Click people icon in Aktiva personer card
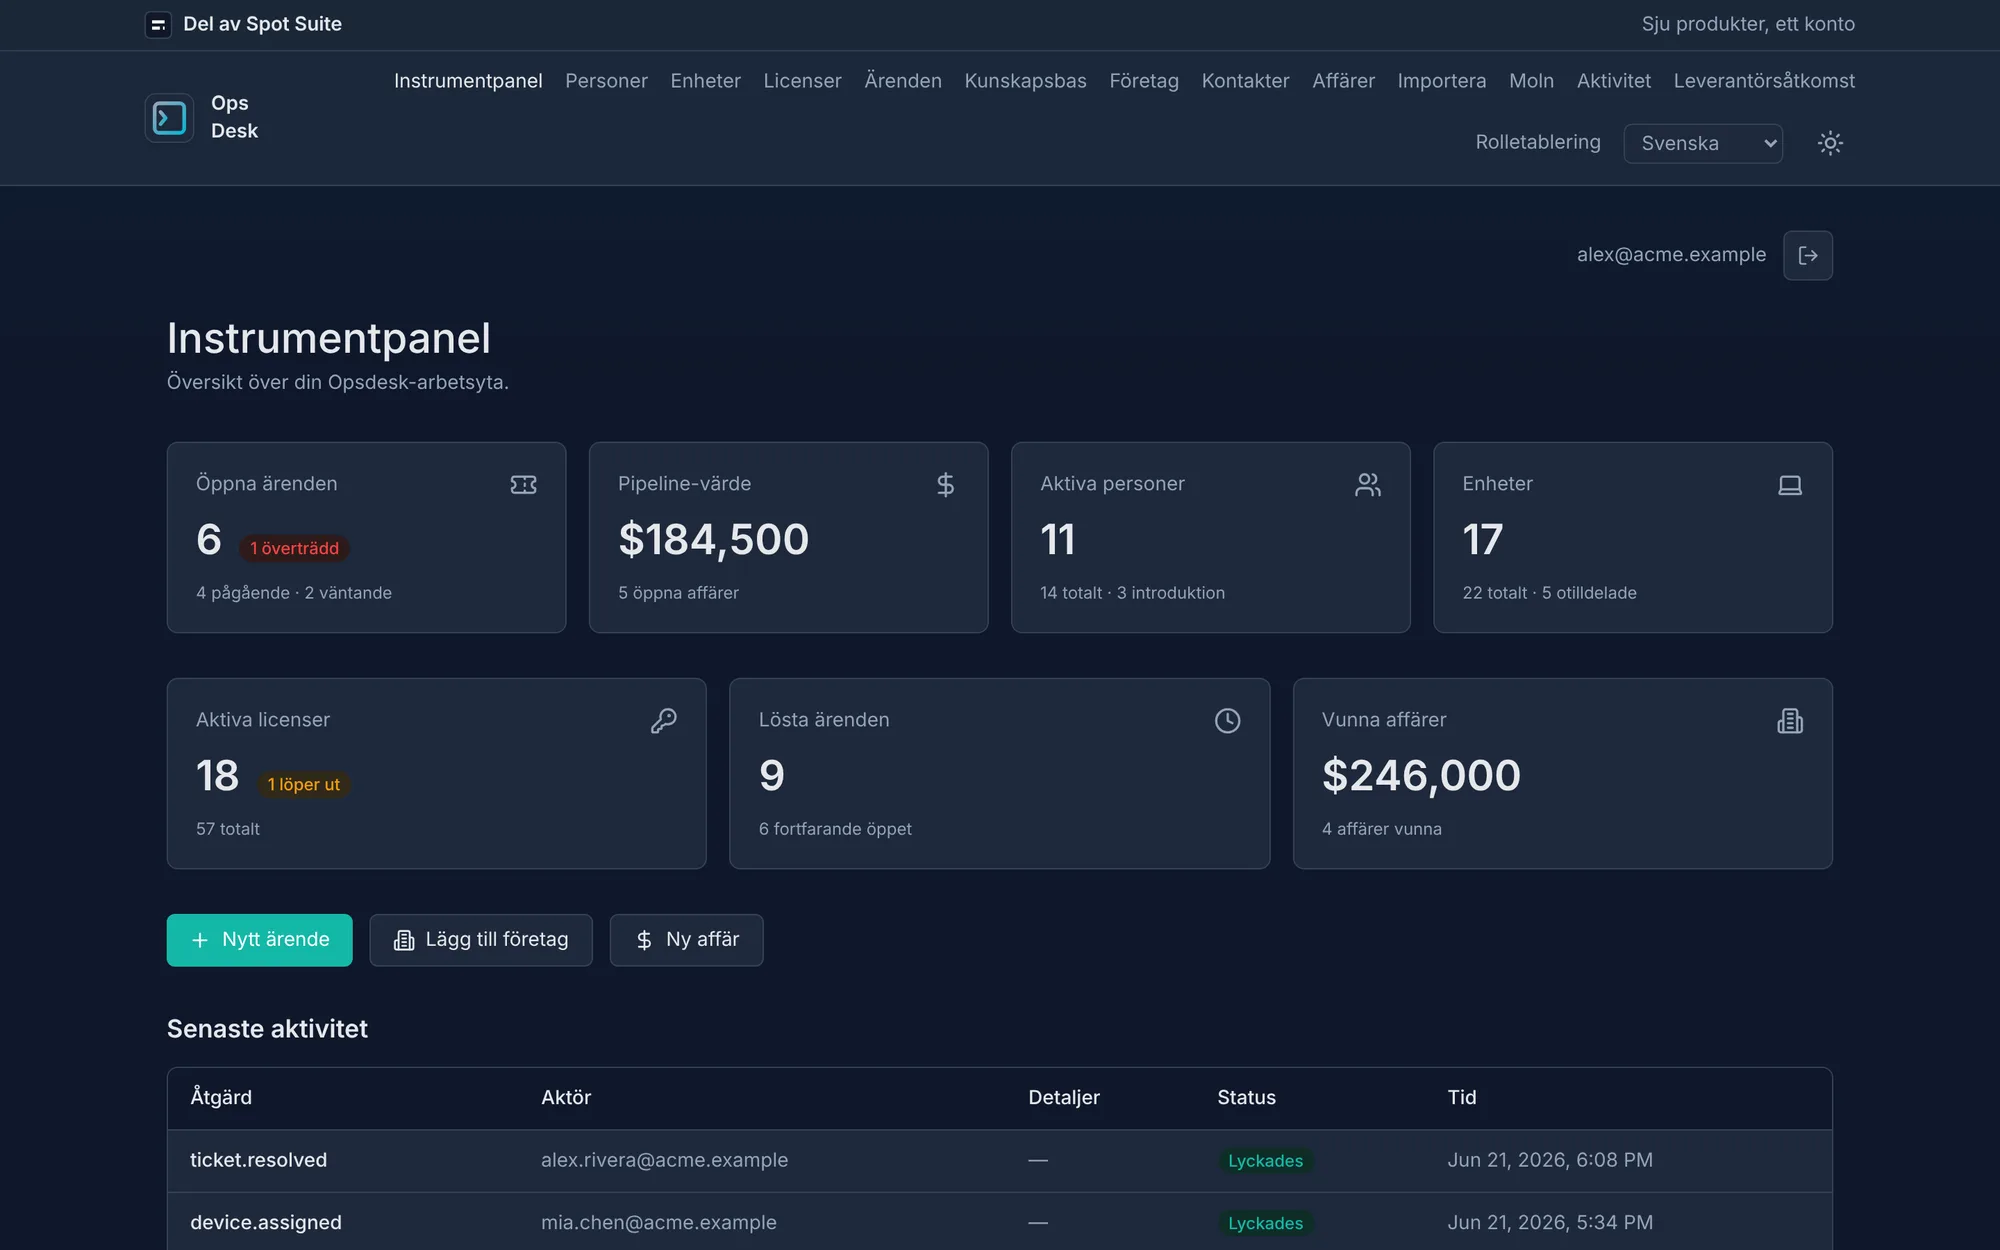This screenshot has height=1250, width=2000. click(1368, 485)
